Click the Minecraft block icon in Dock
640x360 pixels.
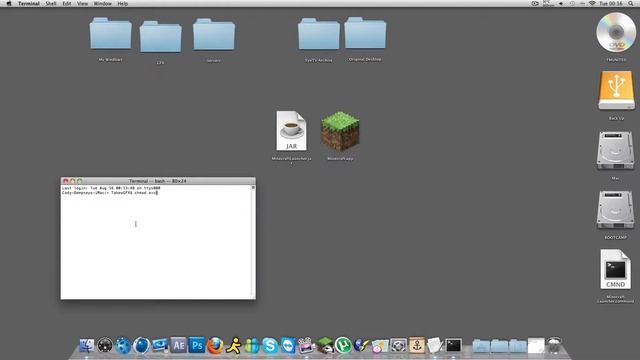325,345
